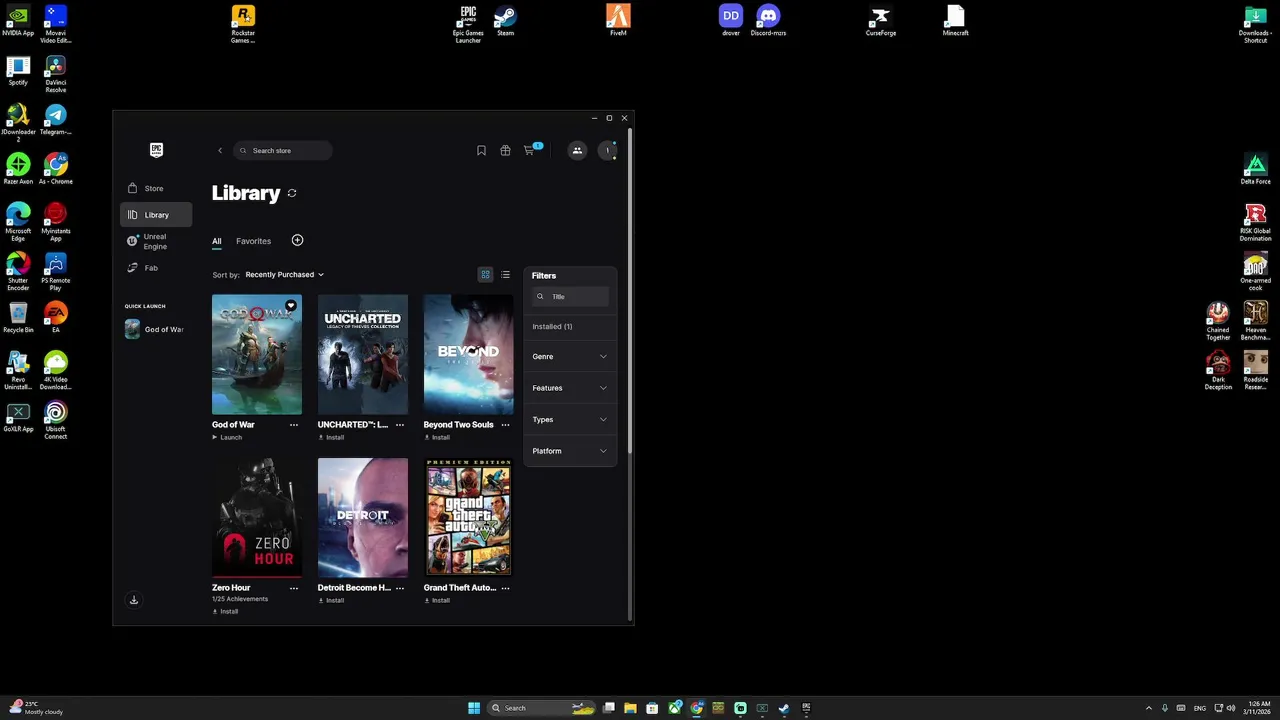Click God of War in Quick Launch
Viewport: 1280px width, 720px height.
point(155,329)
